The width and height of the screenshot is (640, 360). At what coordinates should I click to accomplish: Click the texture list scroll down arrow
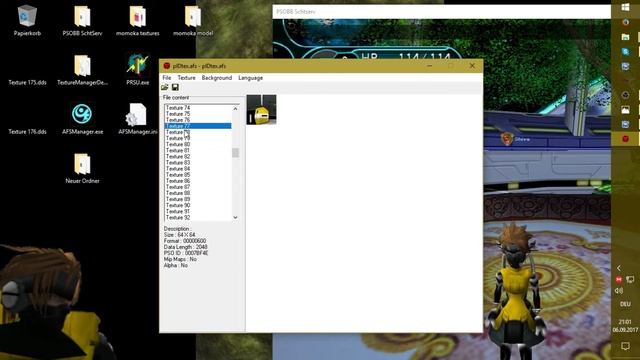coord(235,217)
